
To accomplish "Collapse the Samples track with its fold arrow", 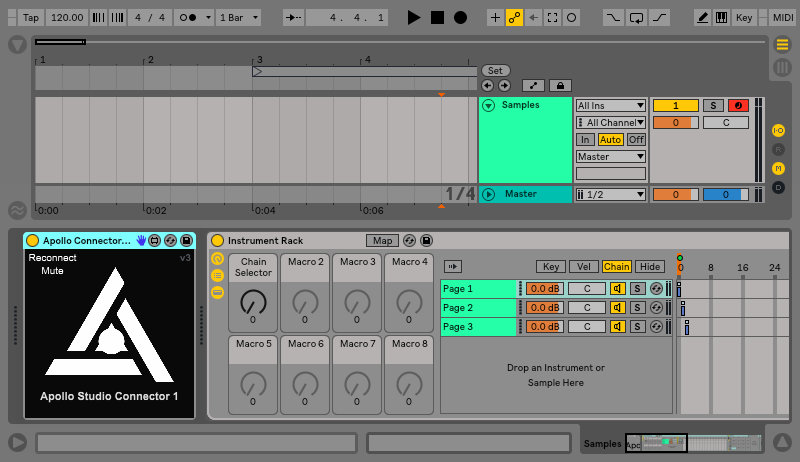I will click(489, 105).
